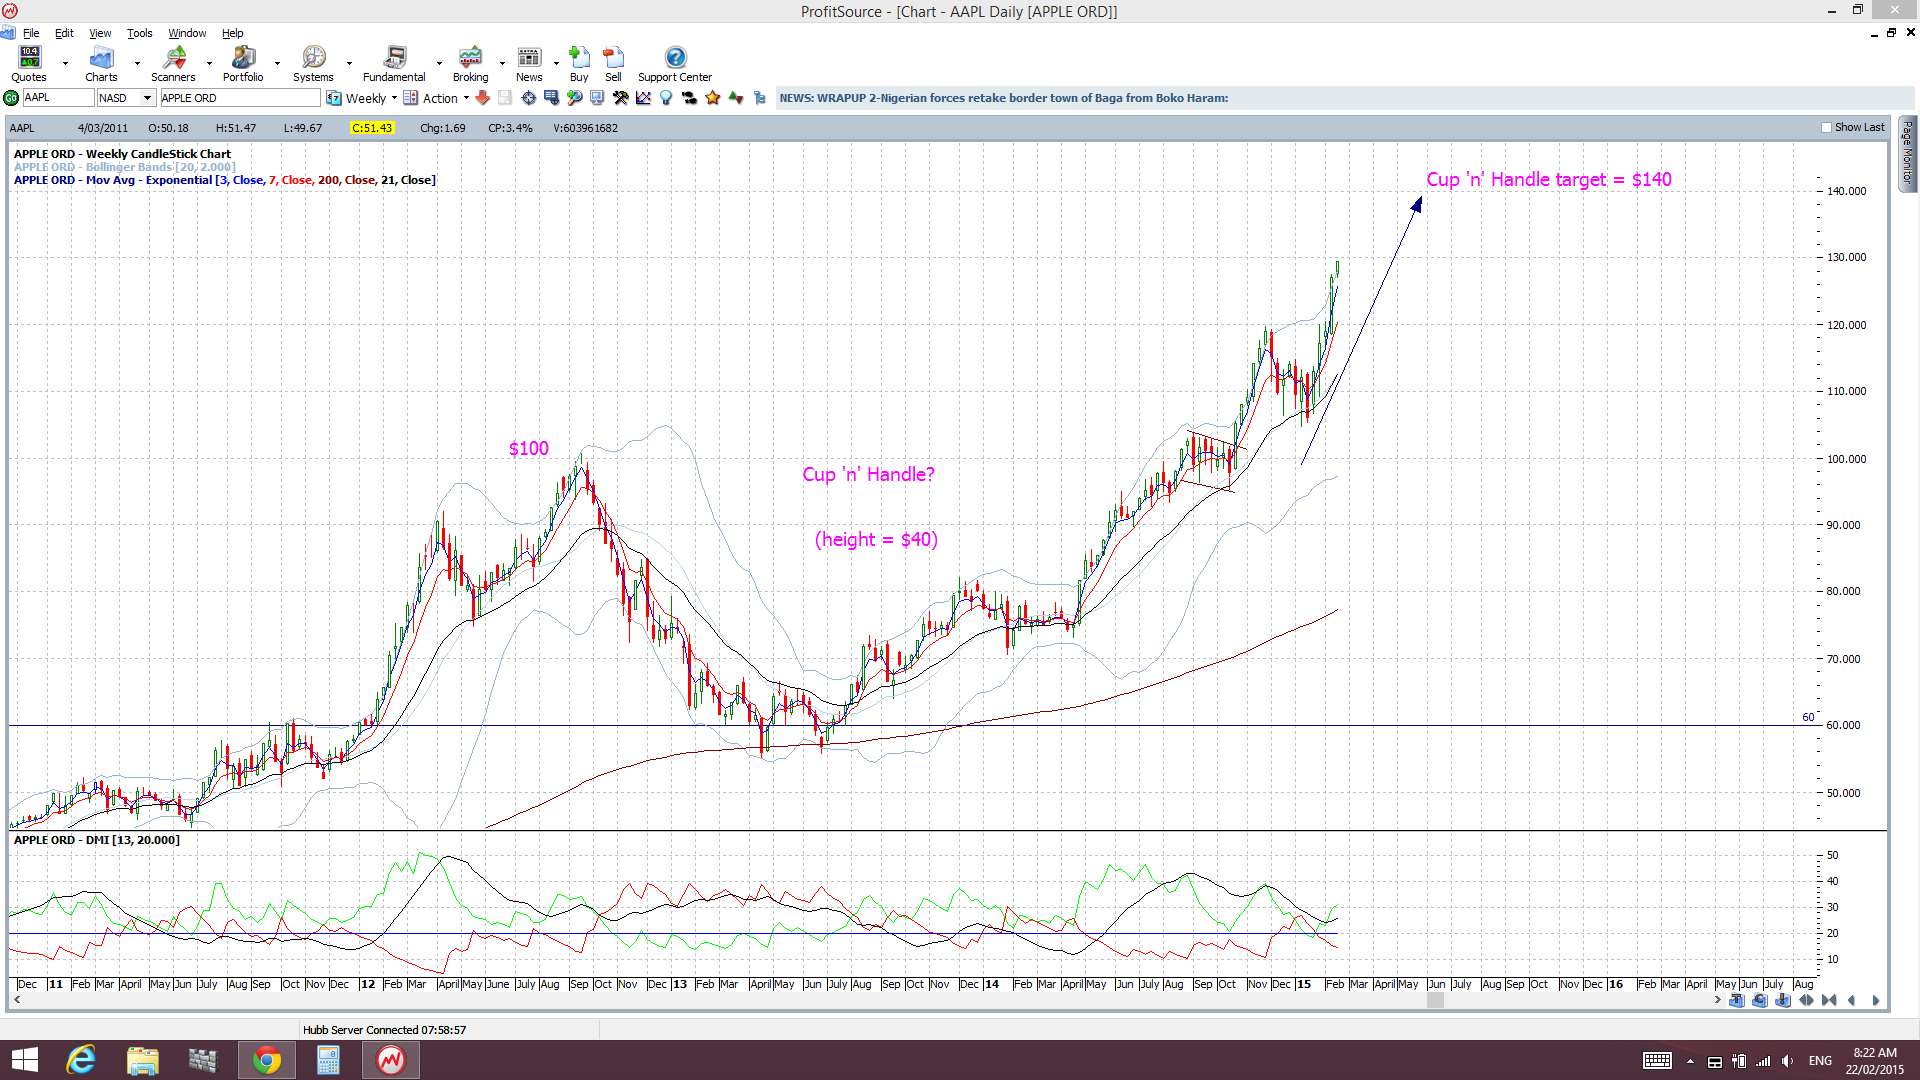Expand the Scanners dropdown arrow
The height and width of the screenshot is (1080, 1920).
209,63
